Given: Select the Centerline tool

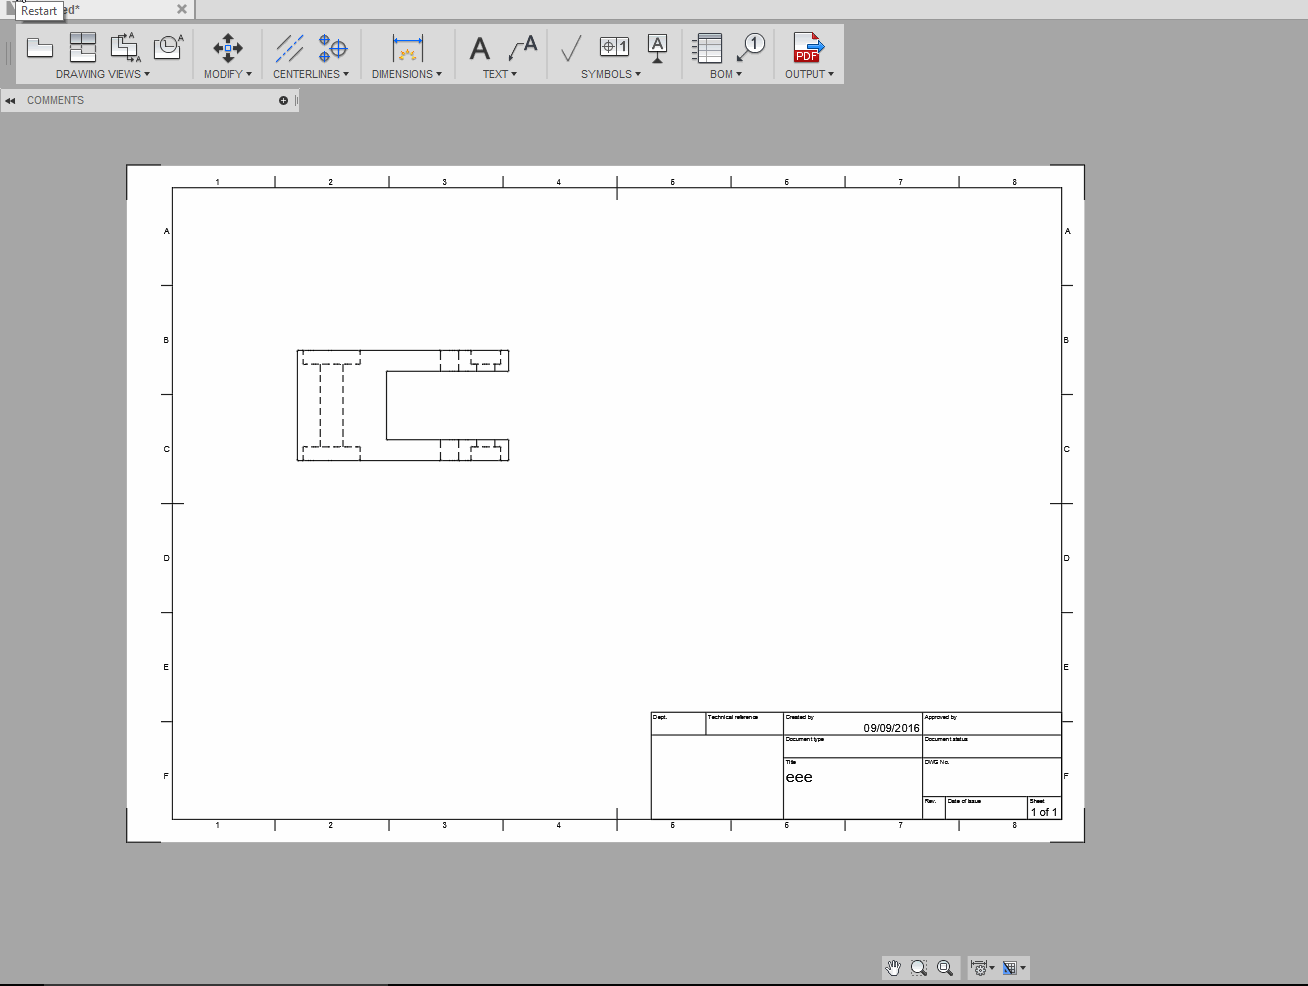Looking at the screenshot, I should [288, 48].
